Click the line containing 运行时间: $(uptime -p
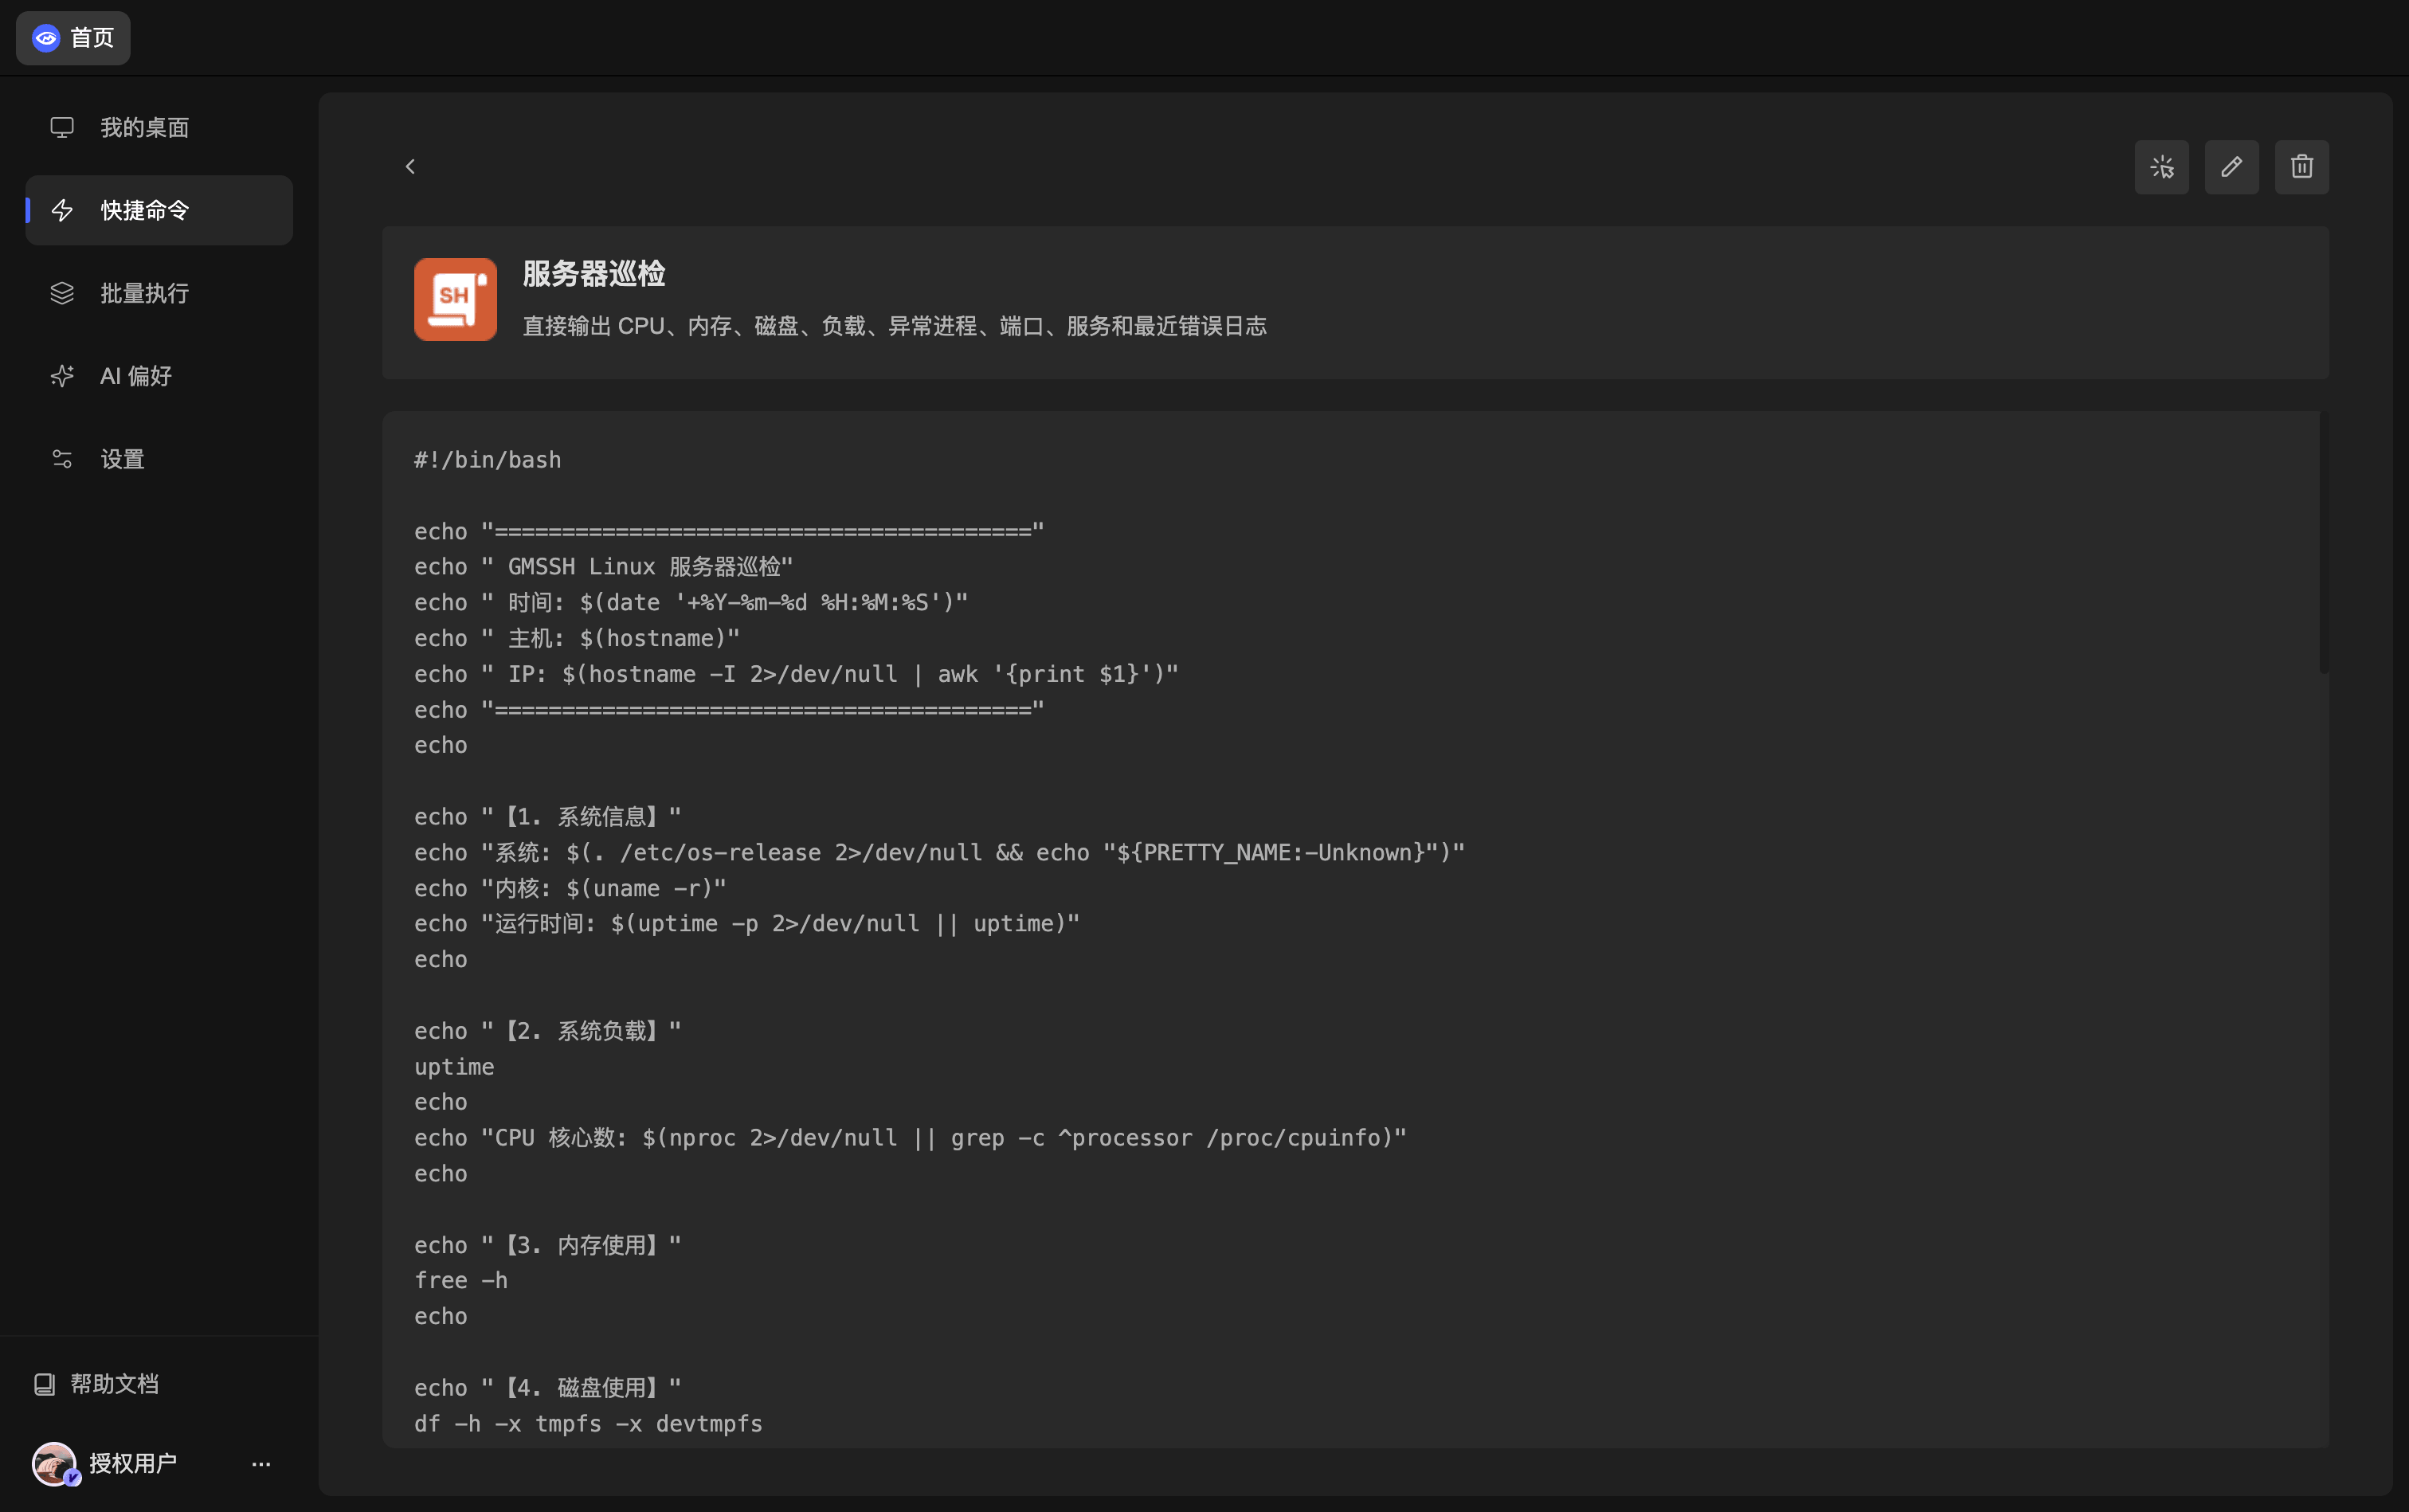Image resolution: width=2409 pixels, height=1512 pixels. click(x=747, y=924)
